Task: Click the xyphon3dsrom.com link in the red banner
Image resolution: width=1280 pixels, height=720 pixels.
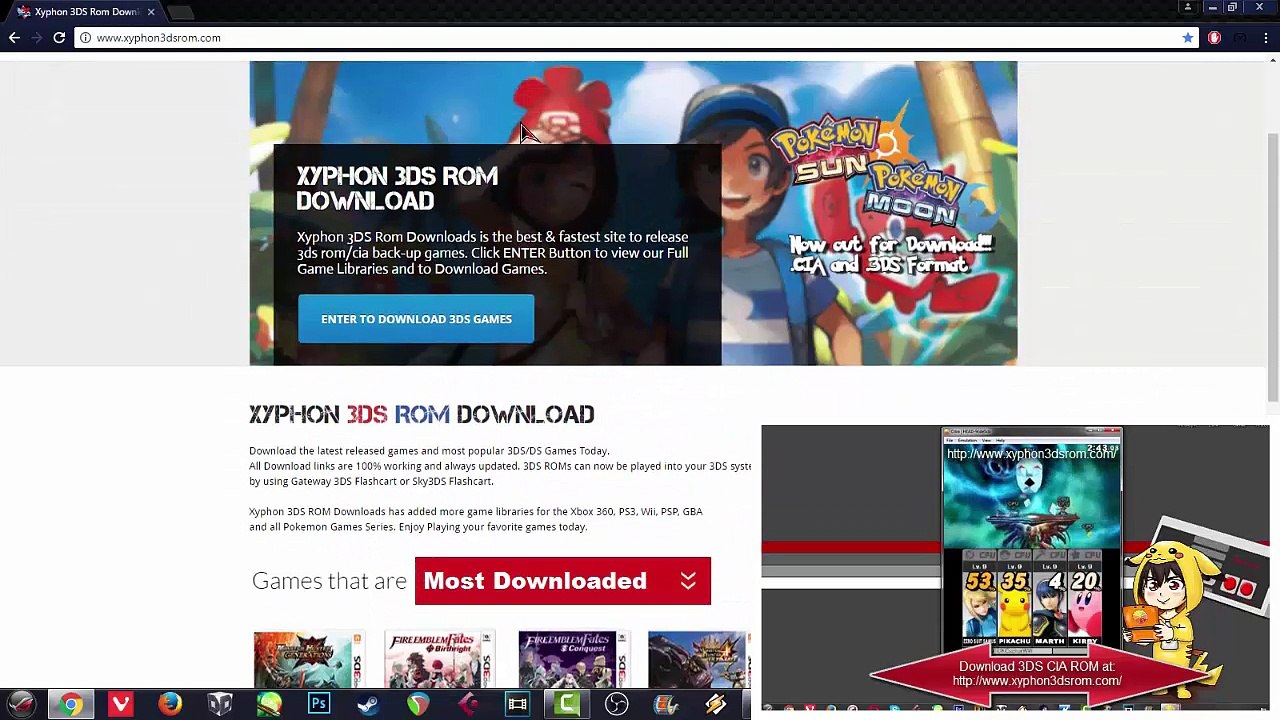Action: tap(1037, 680)
